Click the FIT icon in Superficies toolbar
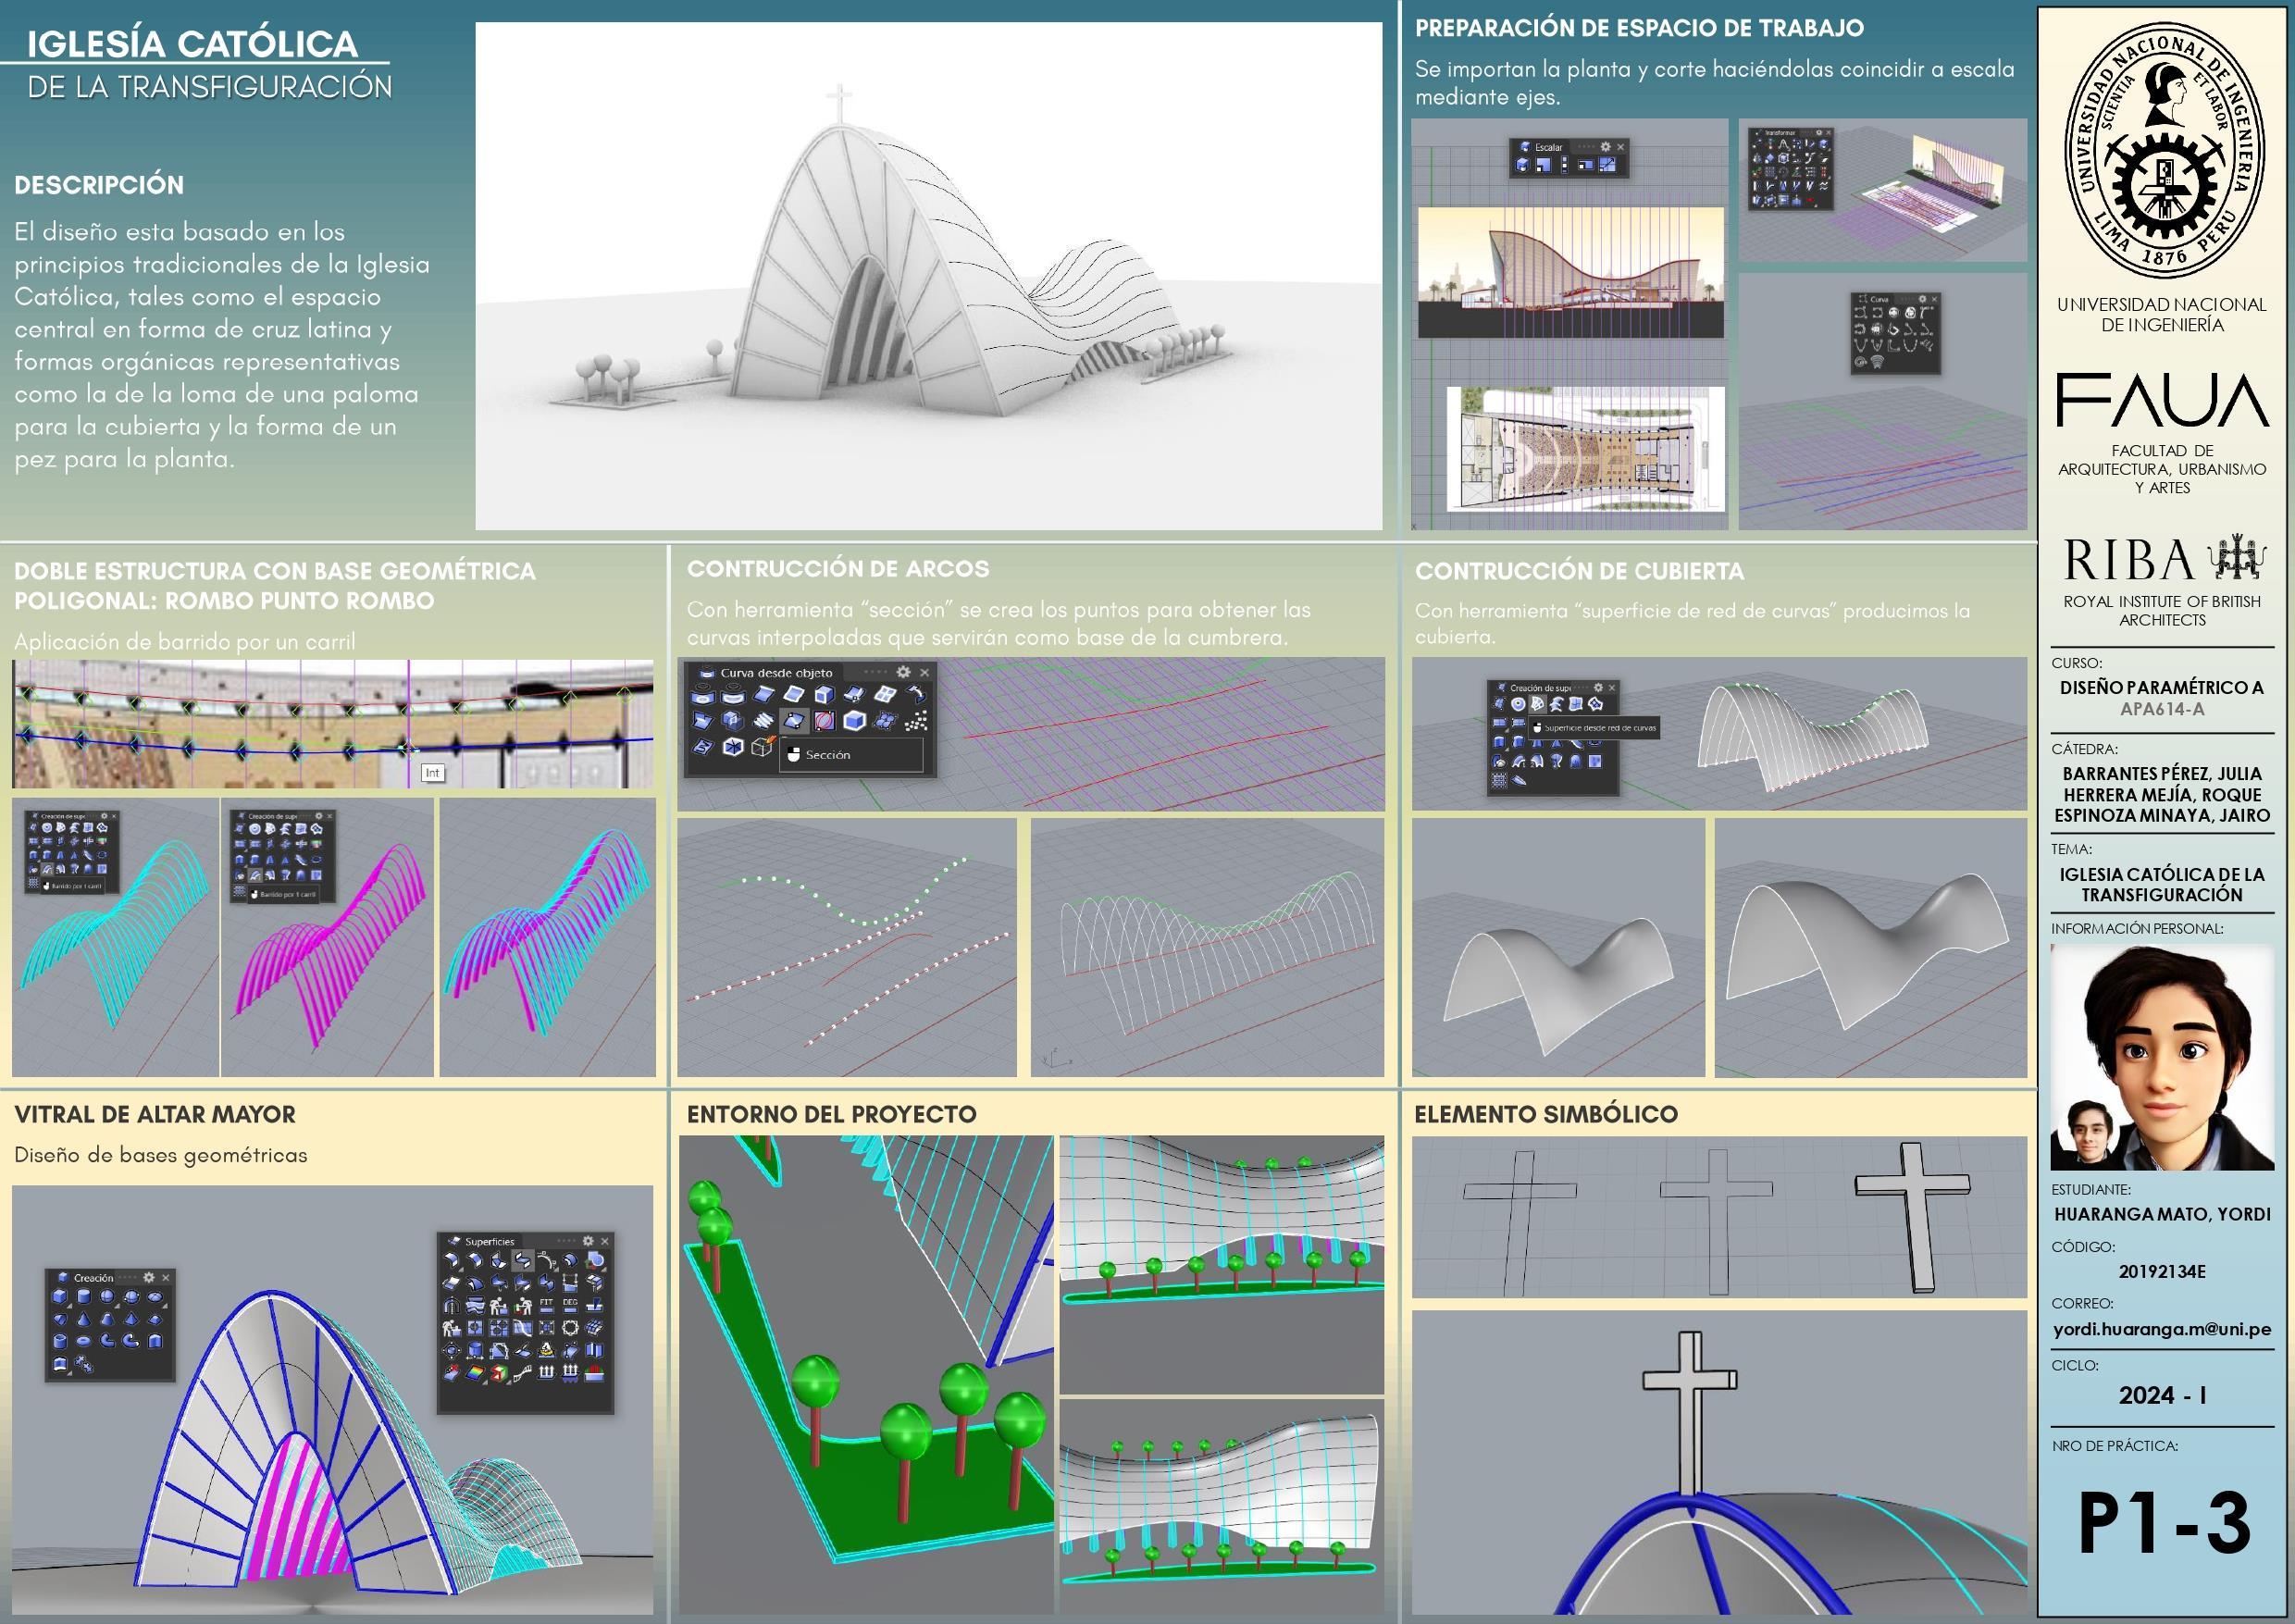The width and height of the screenshot is (2295, 1624). [547, 1306]
